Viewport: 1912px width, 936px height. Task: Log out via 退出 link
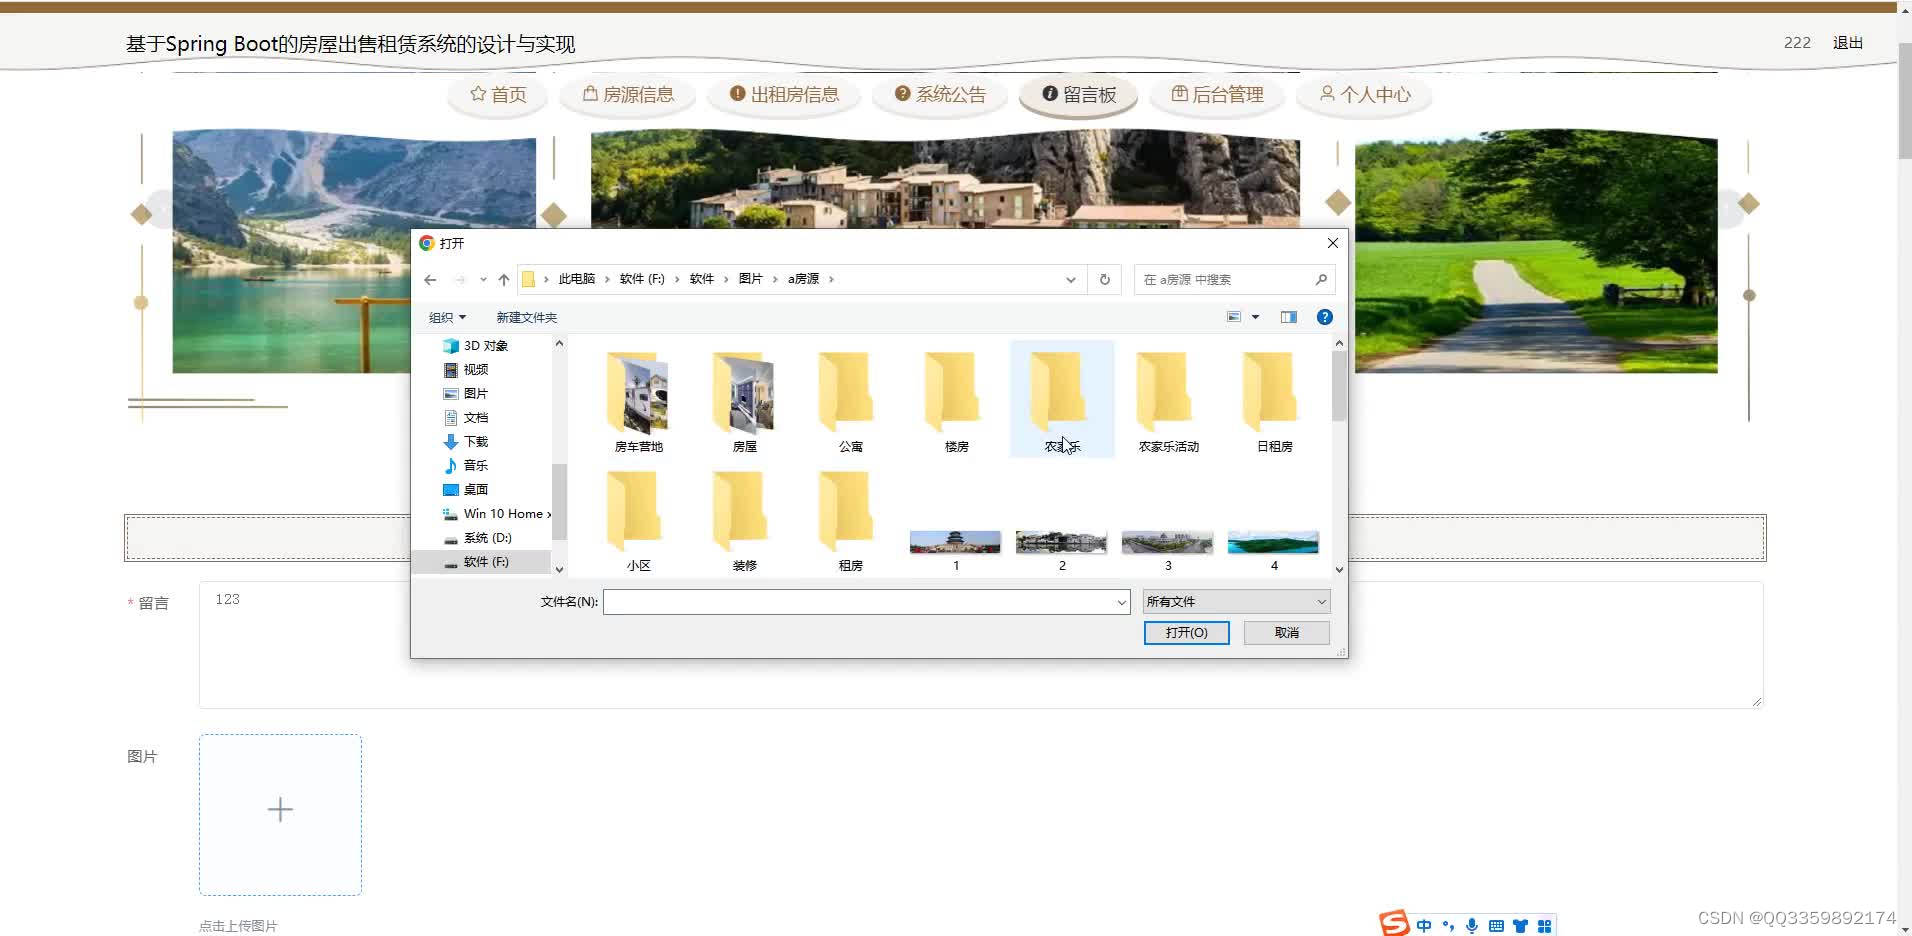1847,43
